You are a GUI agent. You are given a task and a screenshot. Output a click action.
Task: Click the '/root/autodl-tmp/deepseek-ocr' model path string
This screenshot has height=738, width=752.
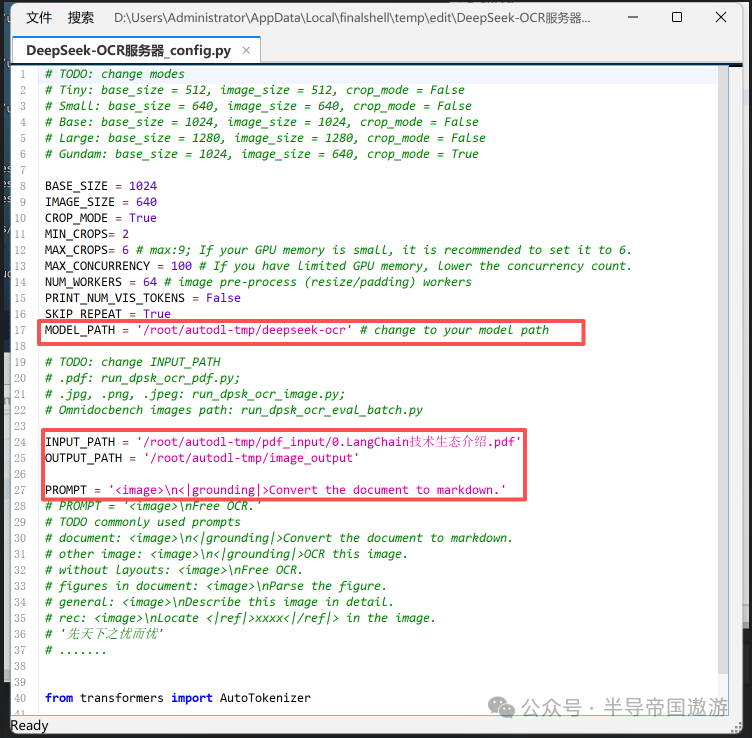click(x=244, y=330)
